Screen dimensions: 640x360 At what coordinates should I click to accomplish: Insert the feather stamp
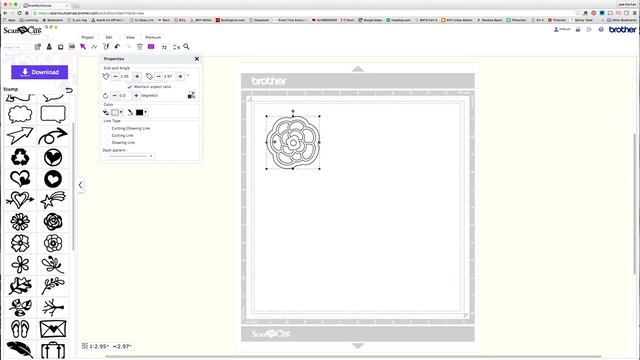[x=20, y=350]
